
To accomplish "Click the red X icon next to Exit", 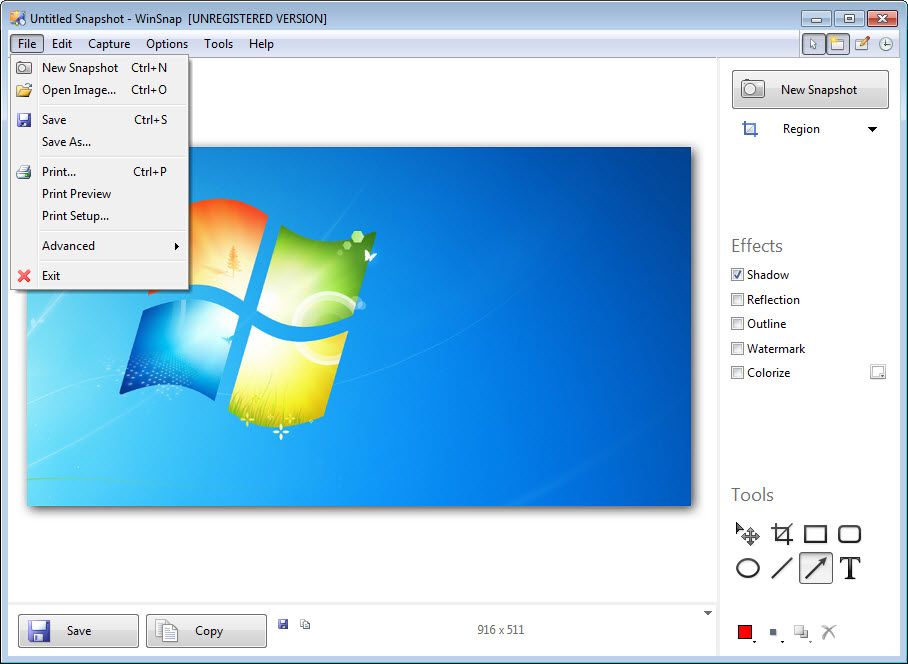I will [x=24, y=276].
